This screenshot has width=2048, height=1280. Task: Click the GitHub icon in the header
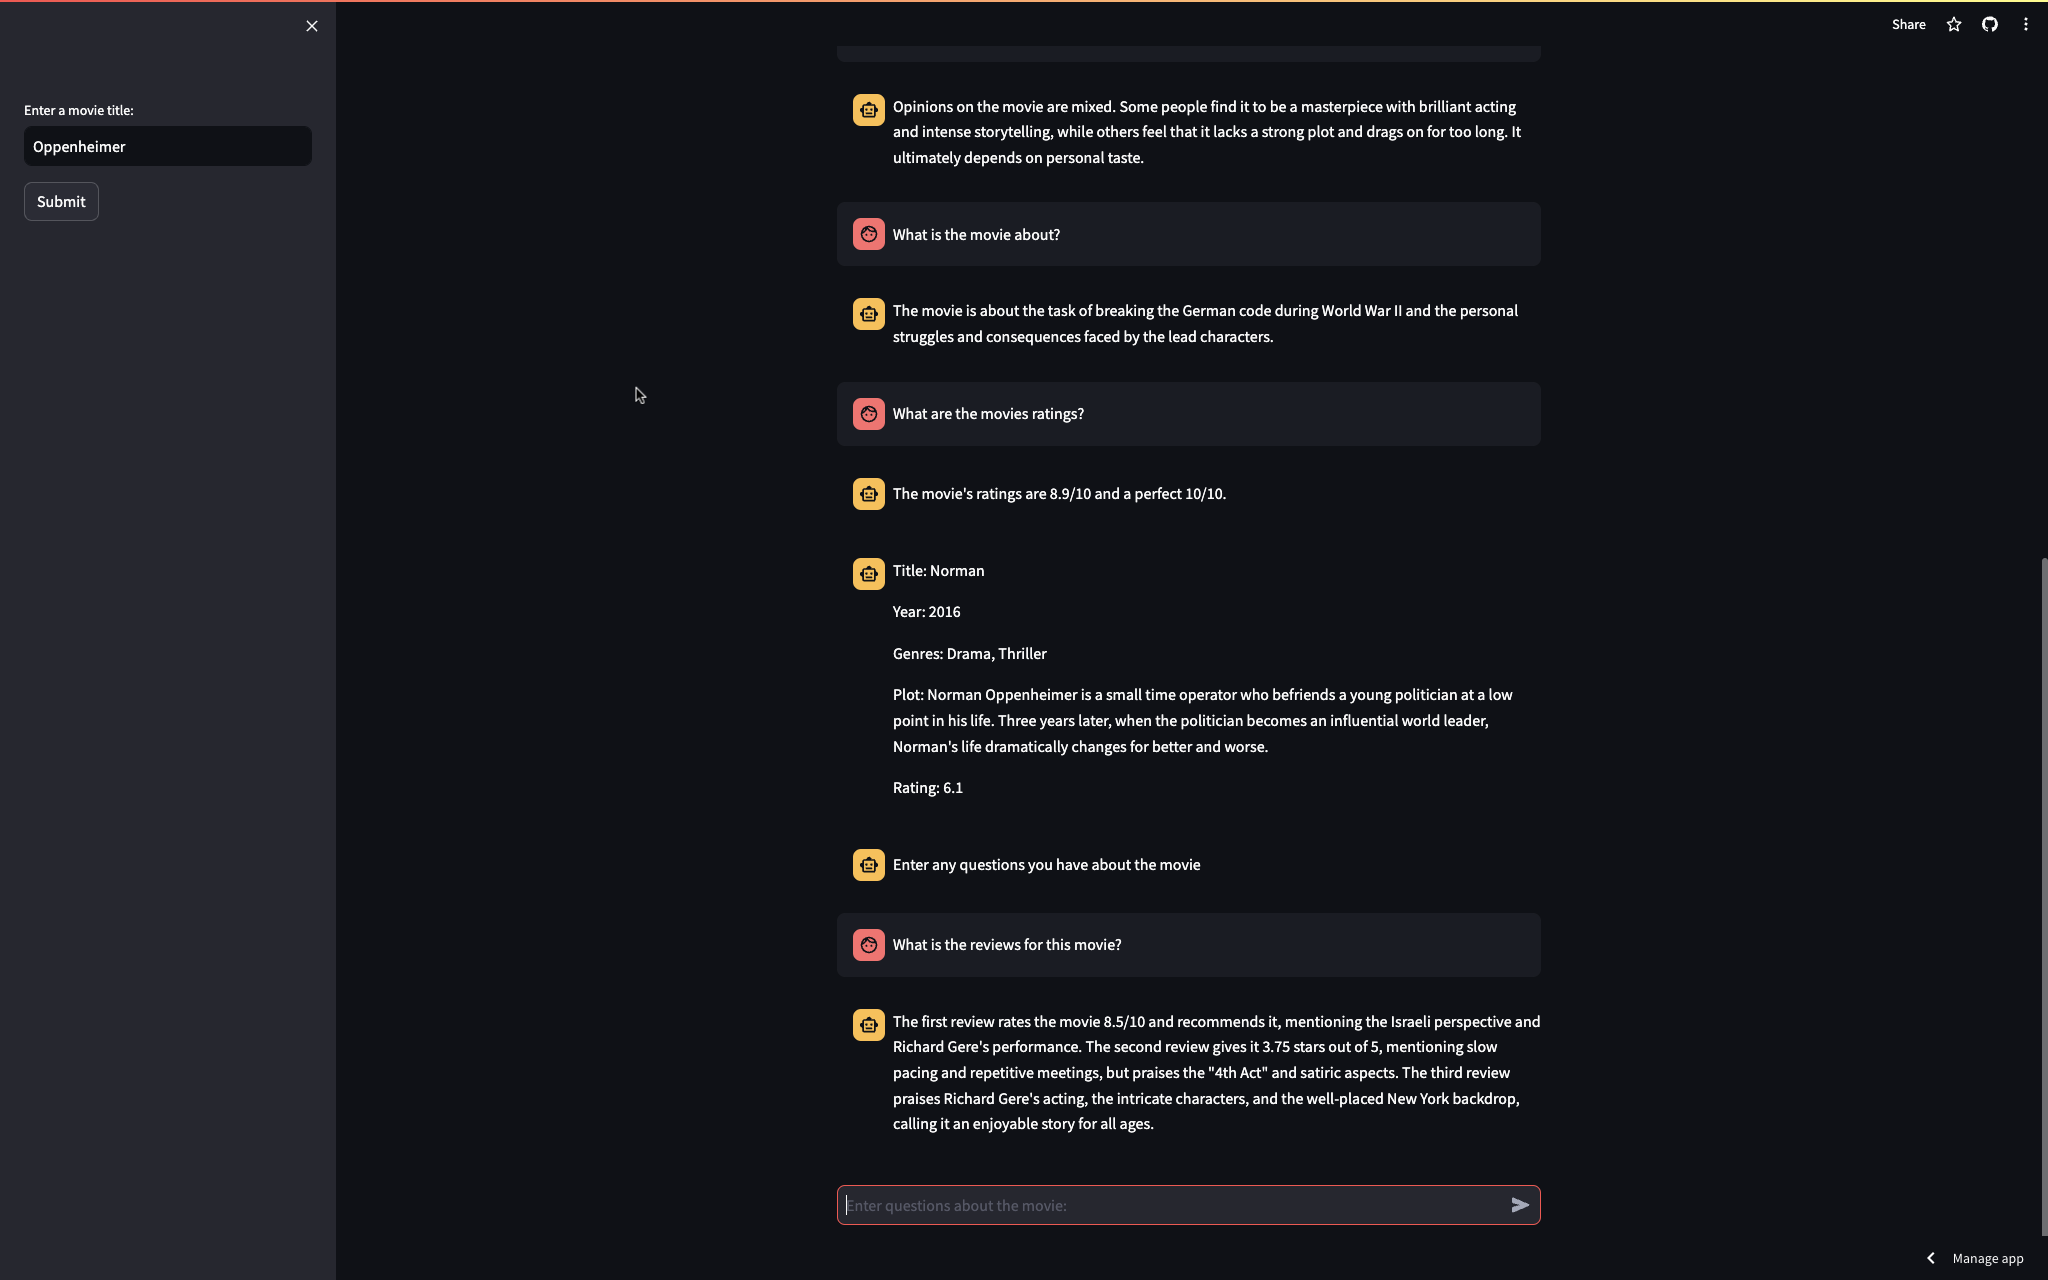[x=1989, y=24]
